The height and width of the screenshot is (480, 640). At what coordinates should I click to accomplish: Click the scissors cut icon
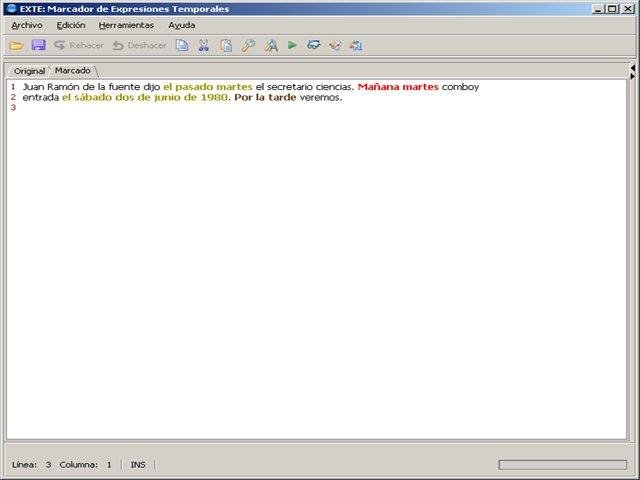click(x=204, y=45)
